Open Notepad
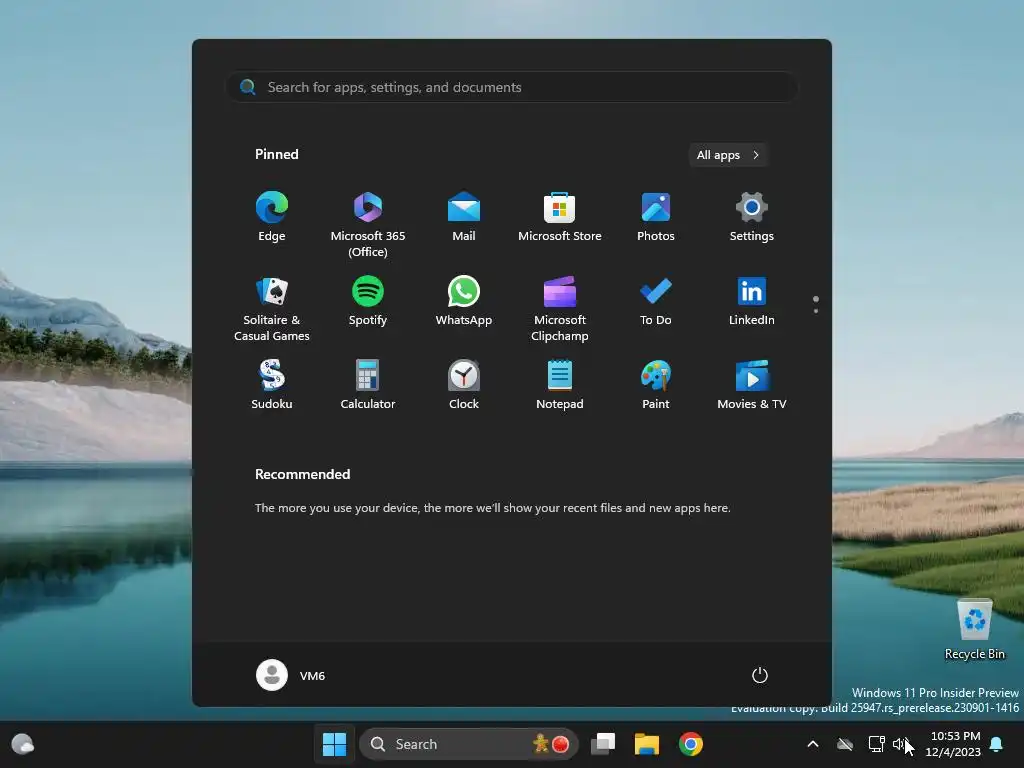The image size is (1024, 768). (x=560, y=385)
